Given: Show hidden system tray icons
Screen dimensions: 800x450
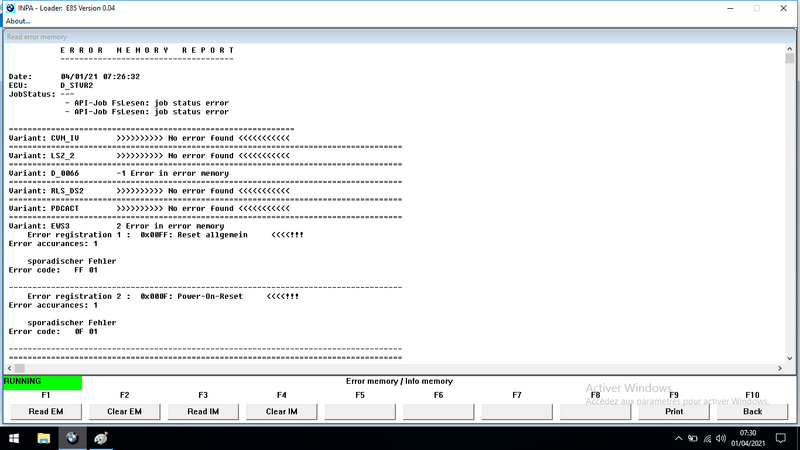Looking at the screenshot, I should (x=678, y=438).
